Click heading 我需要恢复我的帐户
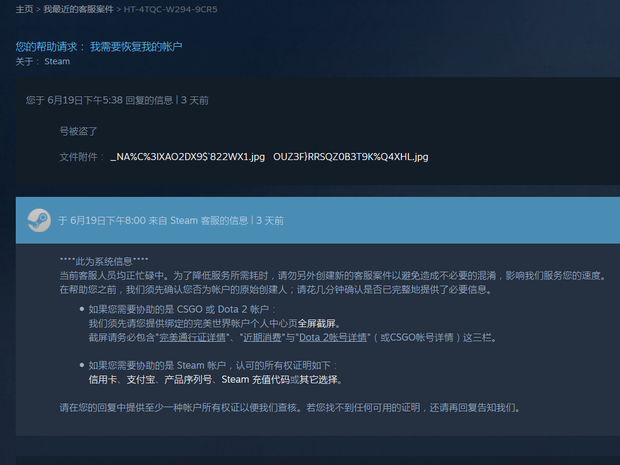 pyautogui.click(x=136, y=47)
